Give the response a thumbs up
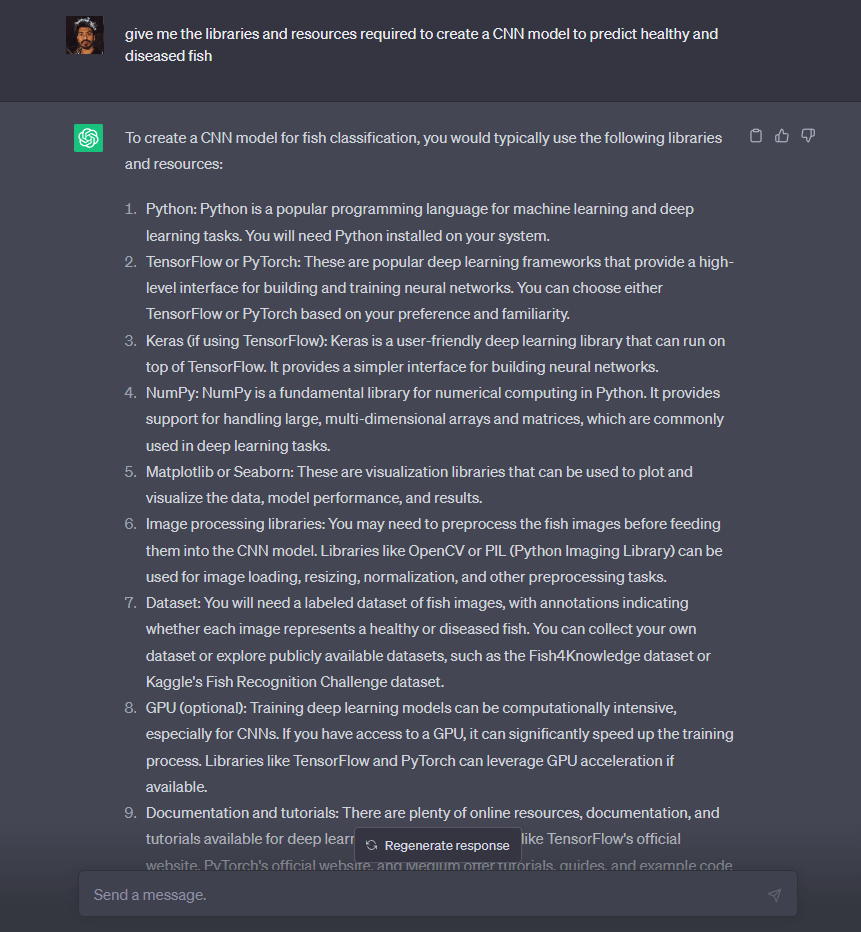The height and width of the screenshot is (932, 861). click(781, 136)
